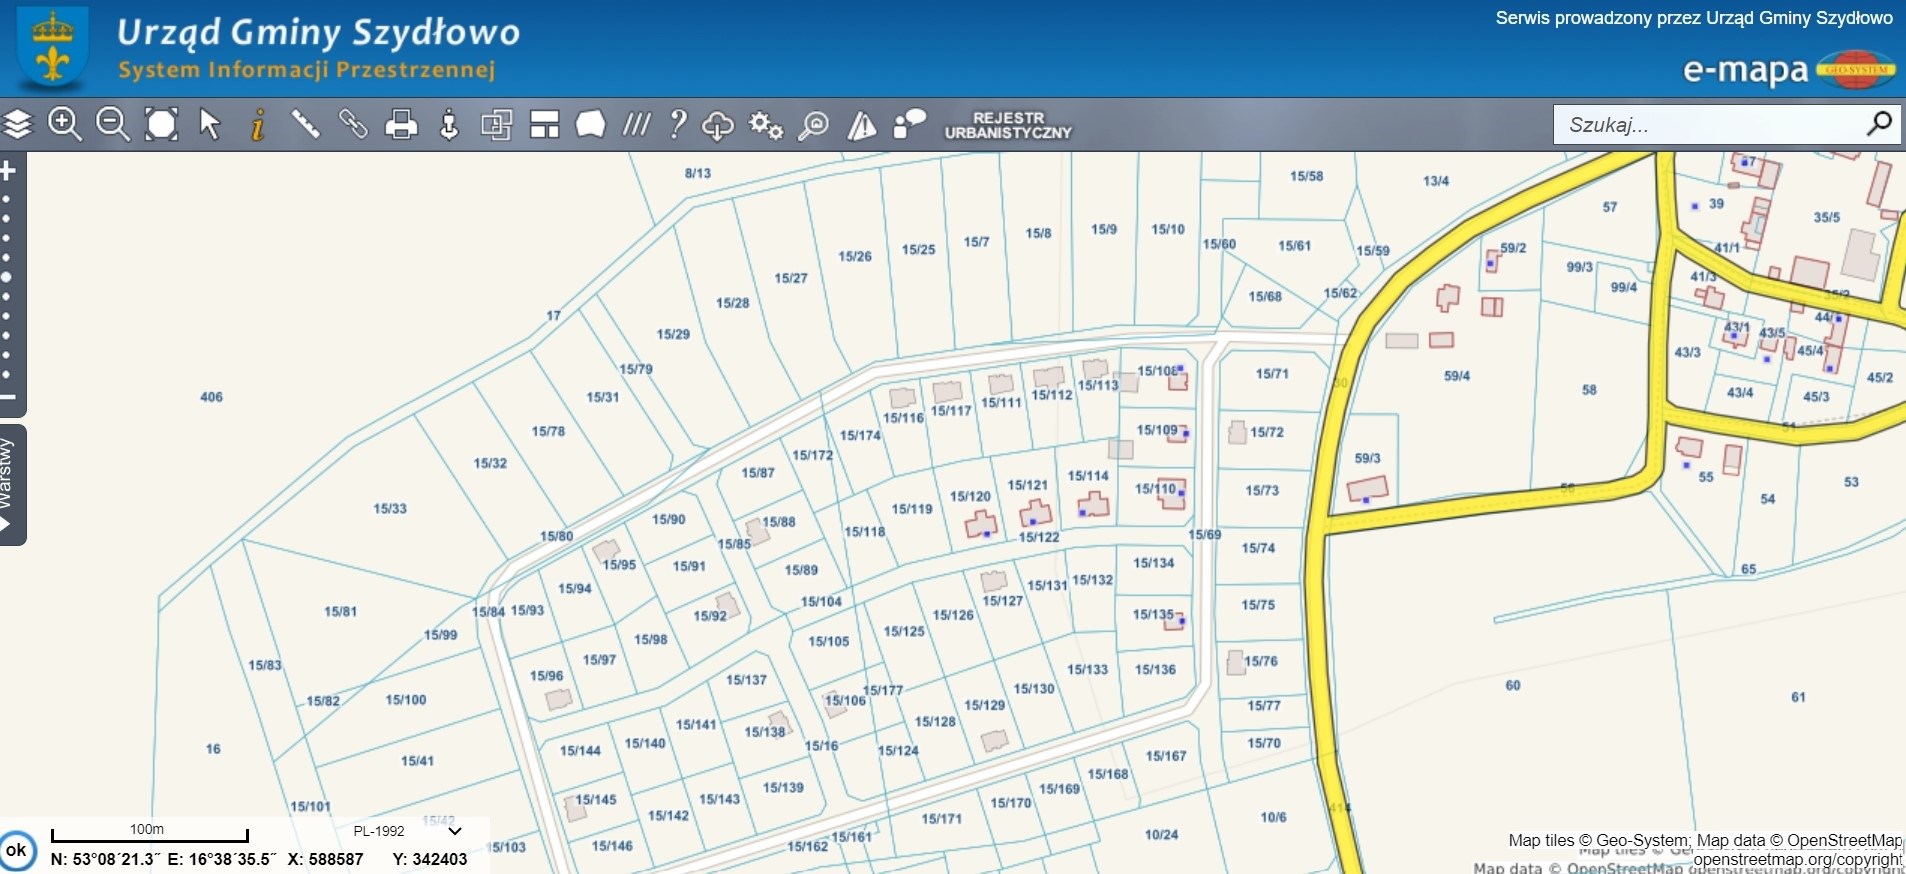Click the plus on zoom slider
1906x874 pixels.
pos(8,171)
